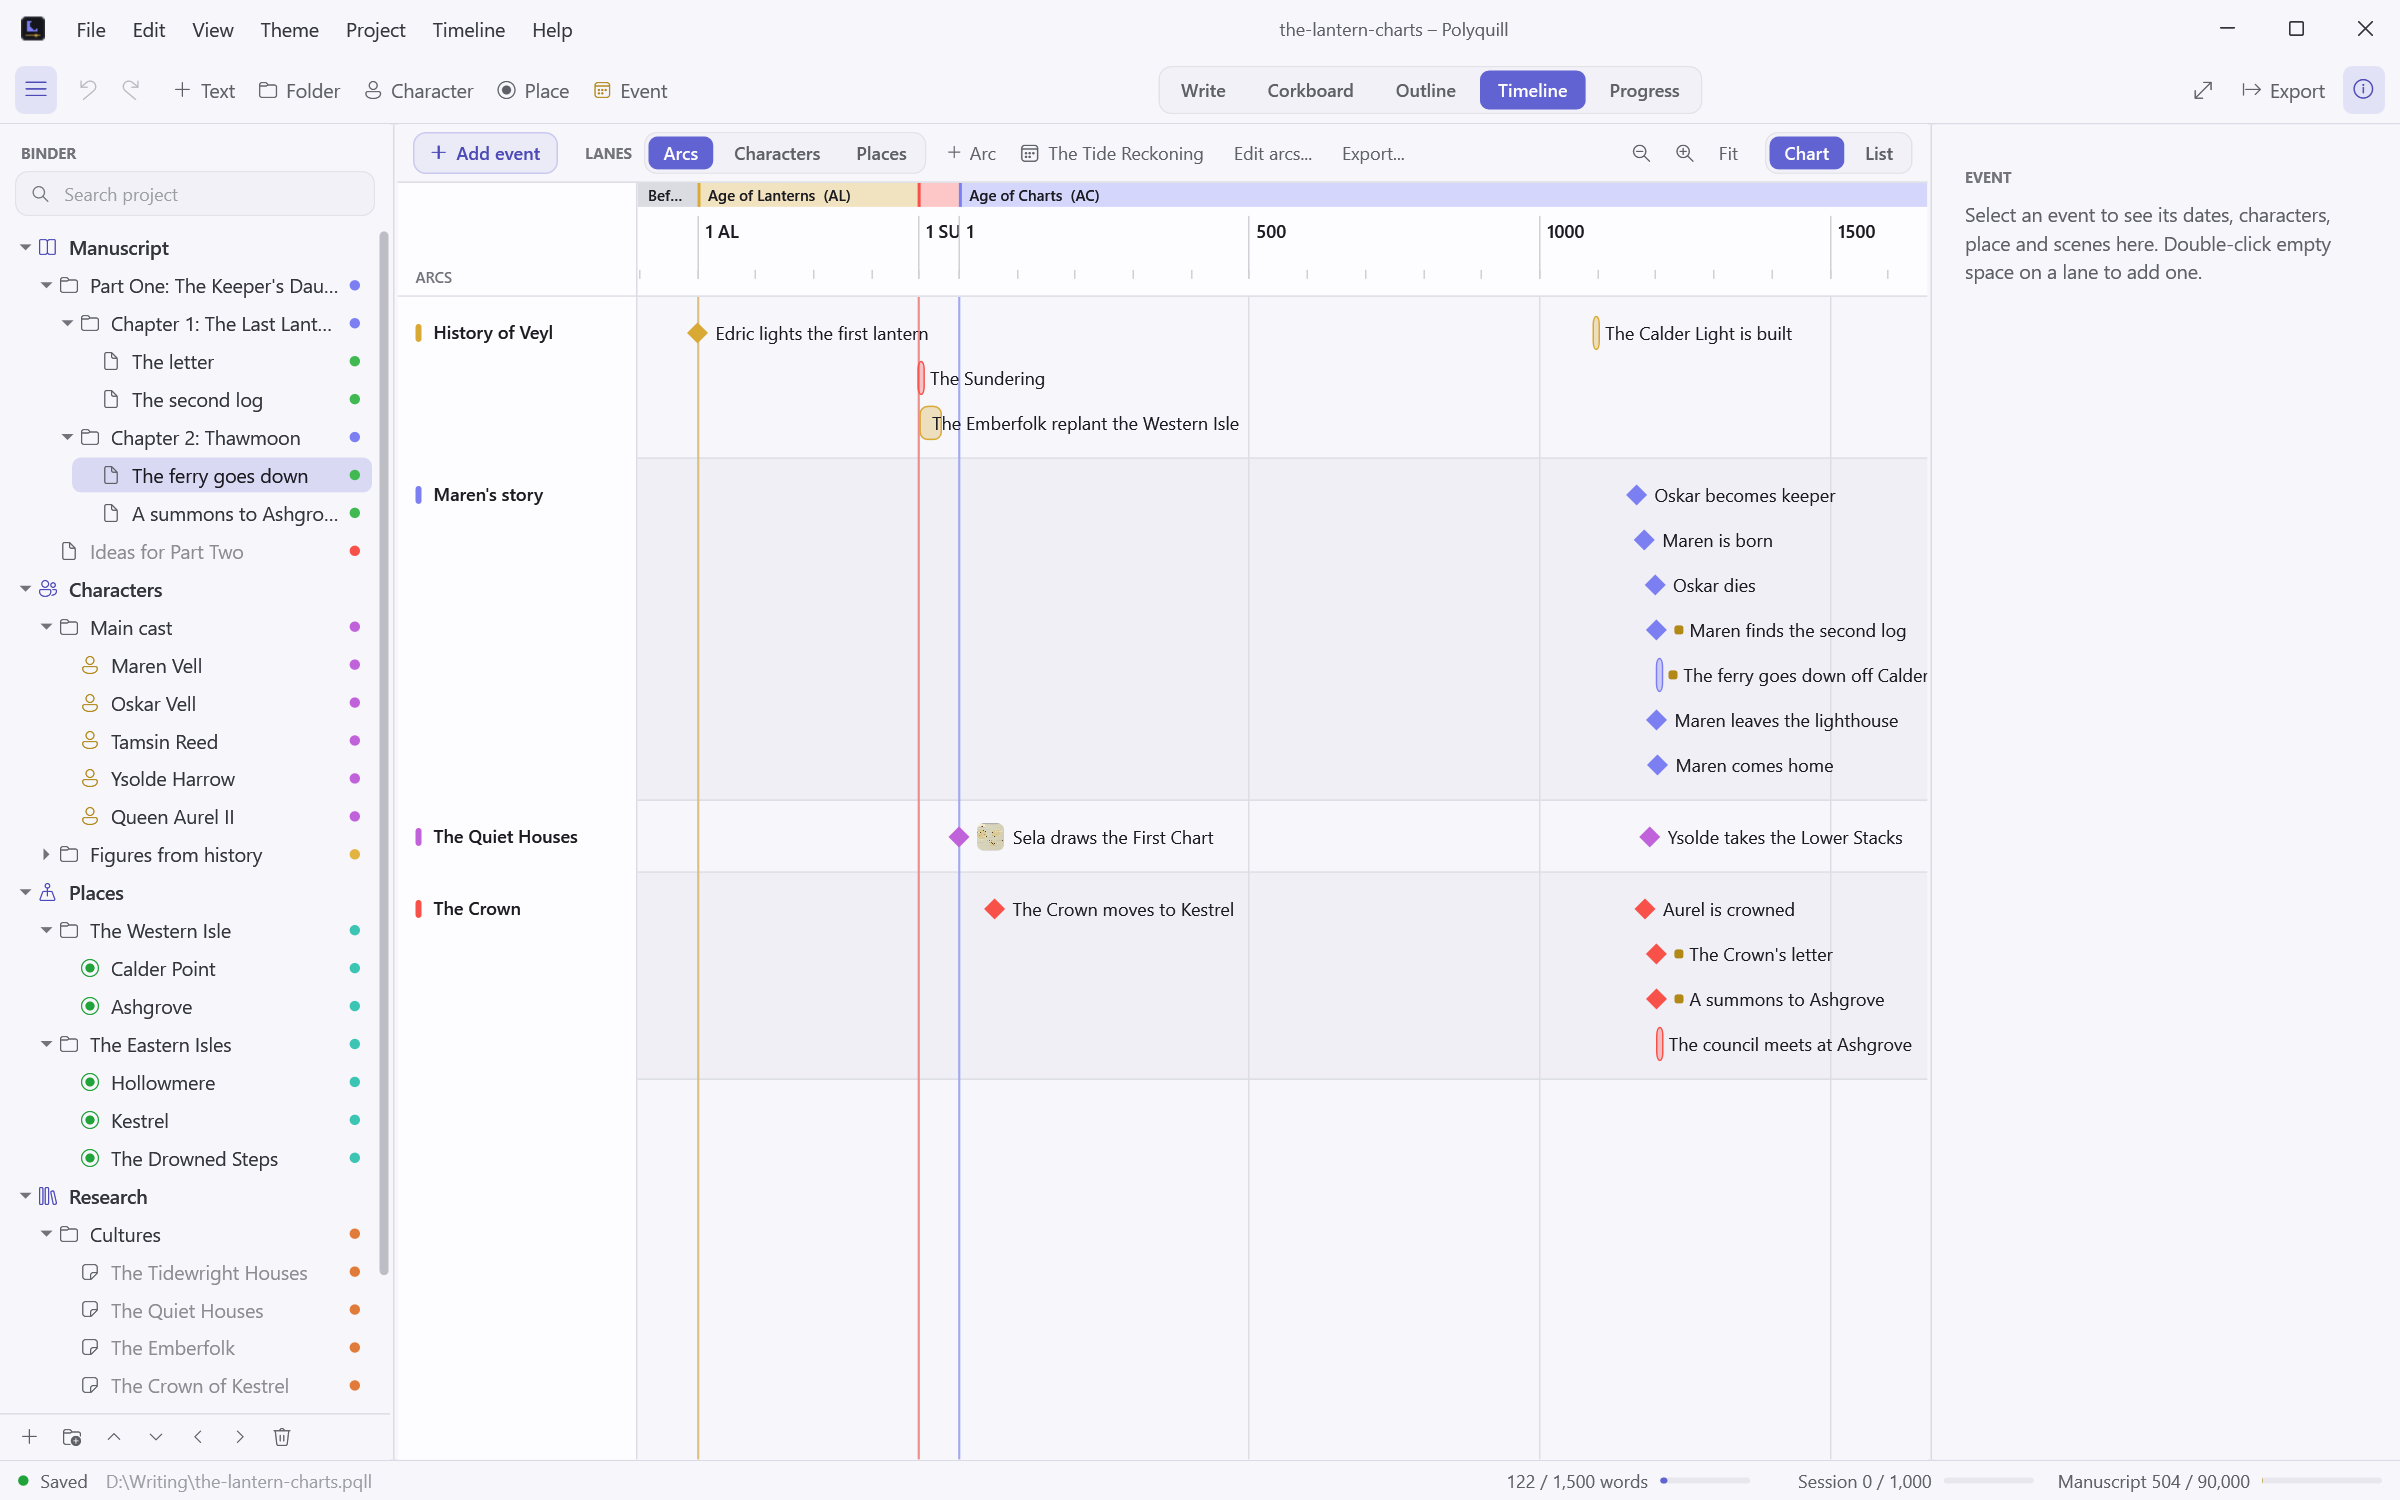The width and height of the screenshot is (2400, 1500).
Task: Collapse the Research section
Action: (x=25, y=1196)
